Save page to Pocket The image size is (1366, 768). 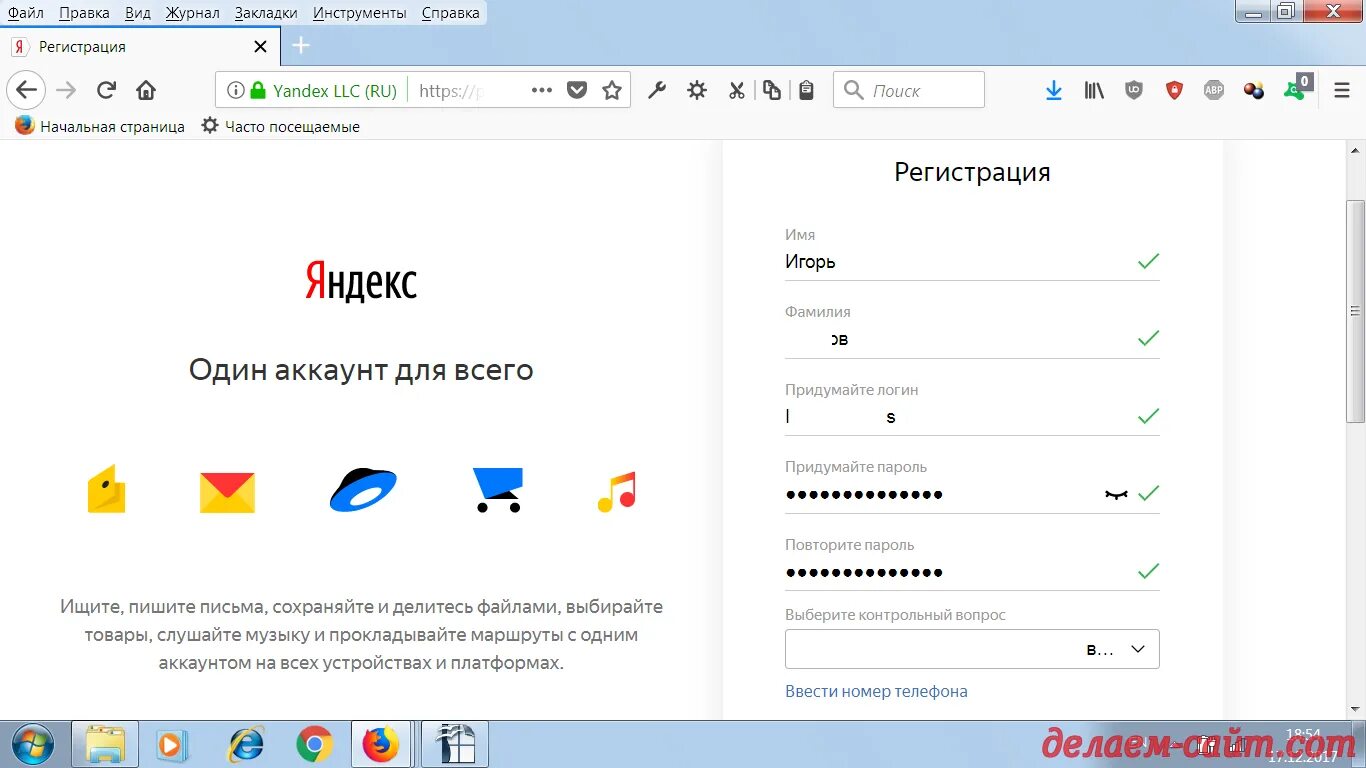click(x=577, y=90)
